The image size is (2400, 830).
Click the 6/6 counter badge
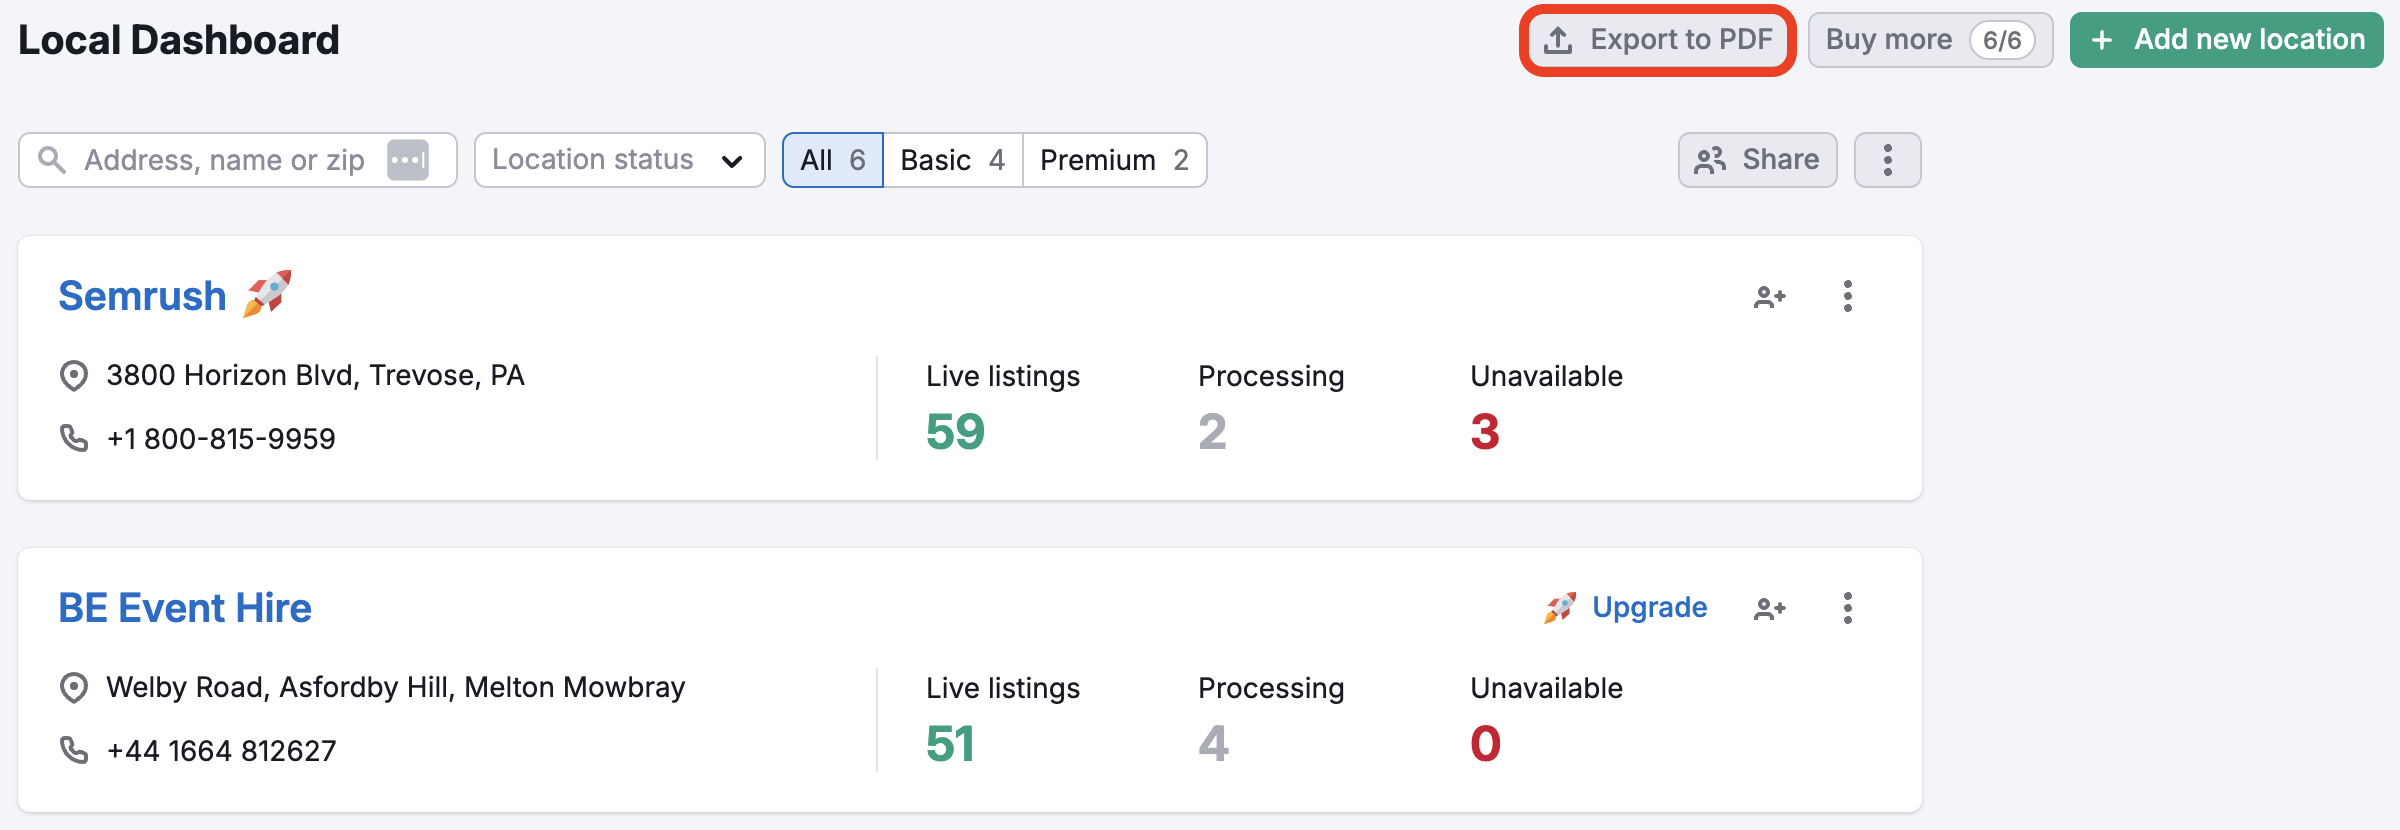[2002, 40]
